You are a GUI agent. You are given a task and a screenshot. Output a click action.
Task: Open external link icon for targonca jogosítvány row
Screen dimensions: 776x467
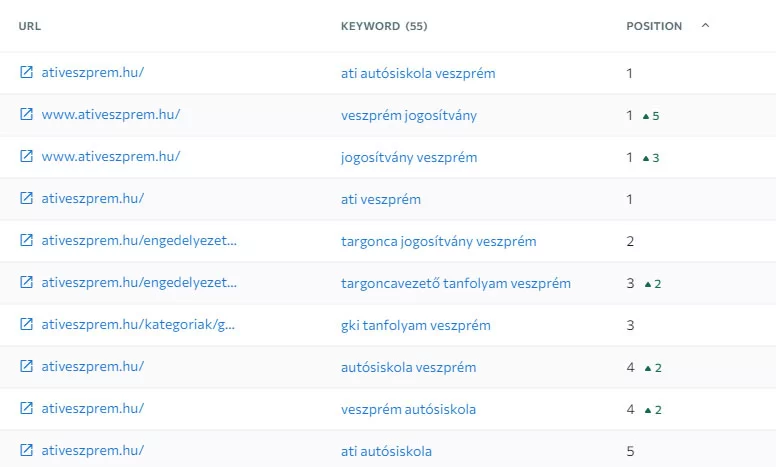[27, 241]
